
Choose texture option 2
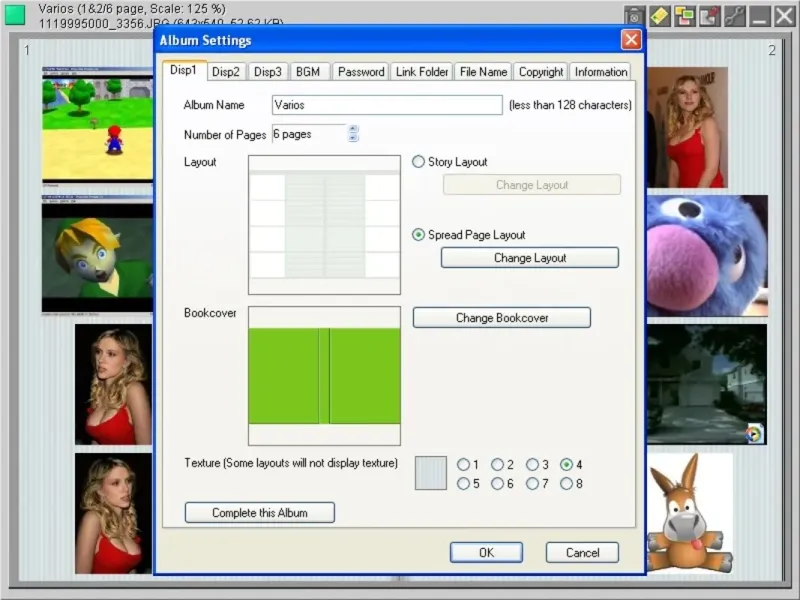click(497, 464)
